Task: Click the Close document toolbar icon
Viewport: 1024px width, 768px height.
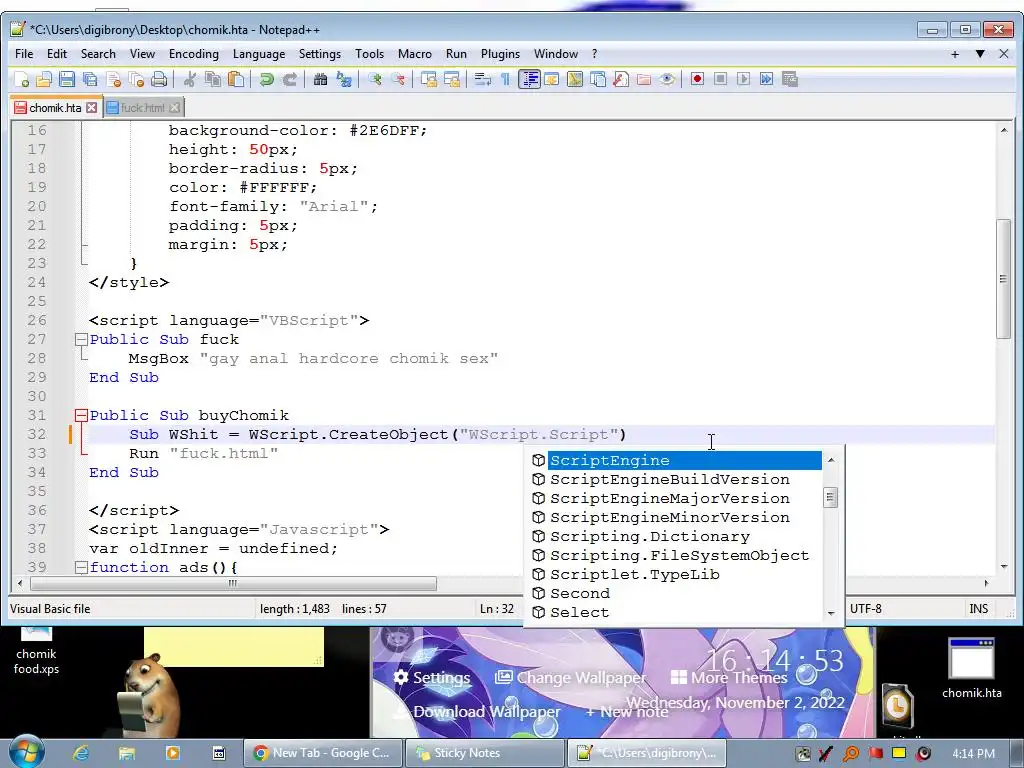Action: [114, 80]
